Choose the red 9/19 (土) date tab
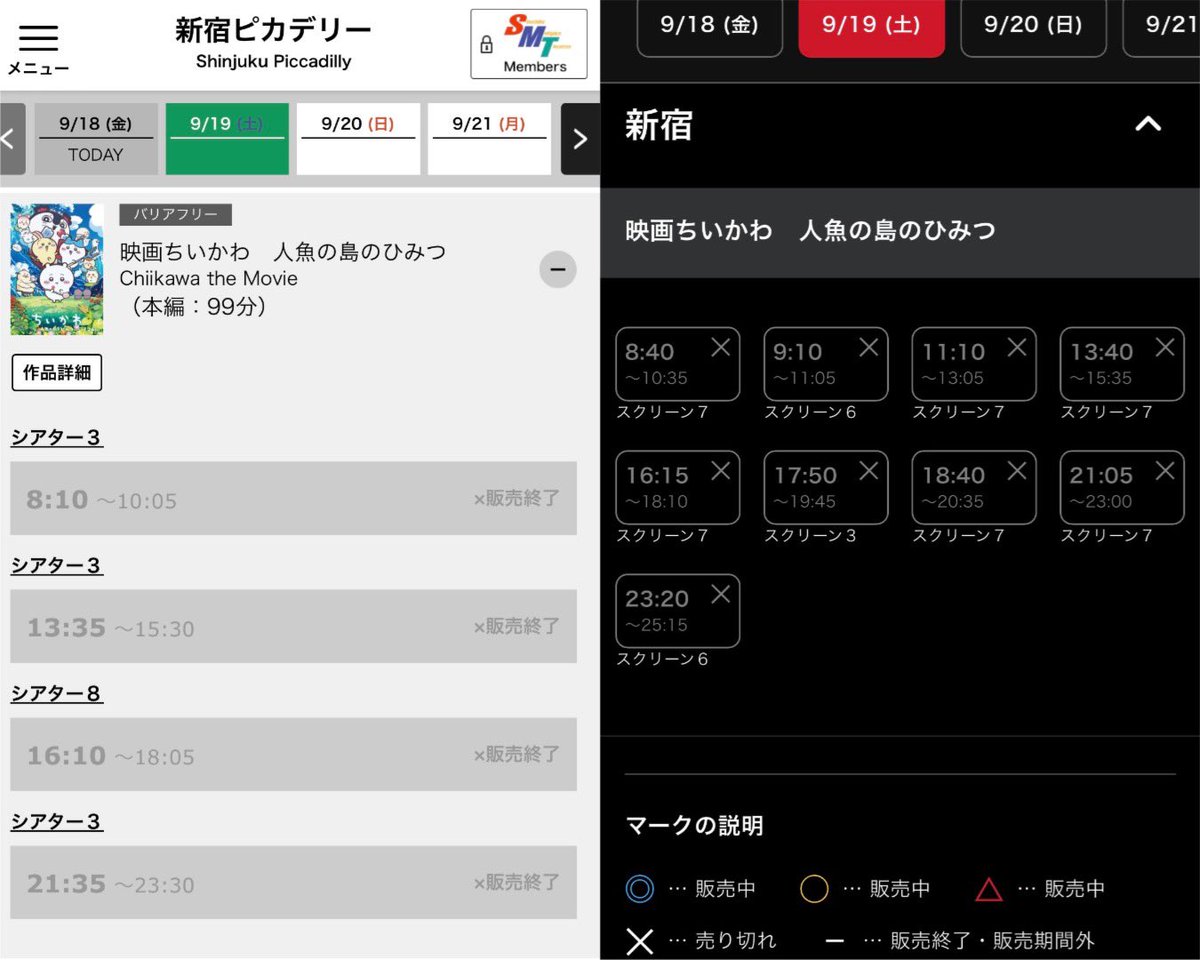Screen dimensions: 1200x960 click(871, 28)
